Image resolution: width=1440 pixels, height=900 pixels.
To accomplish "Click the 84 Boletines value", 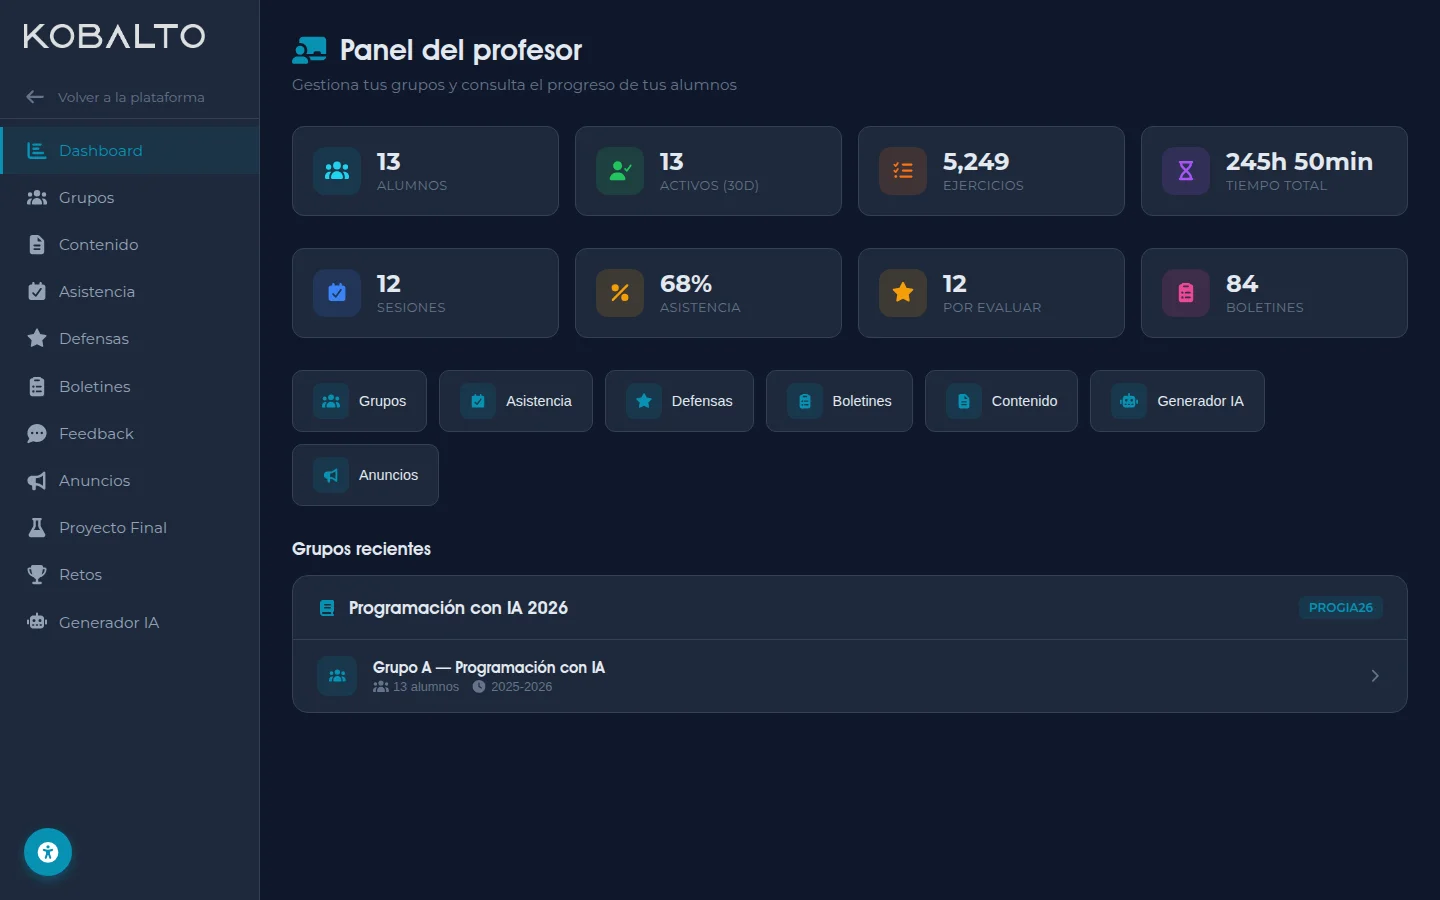I will (x=1242, y=284).
